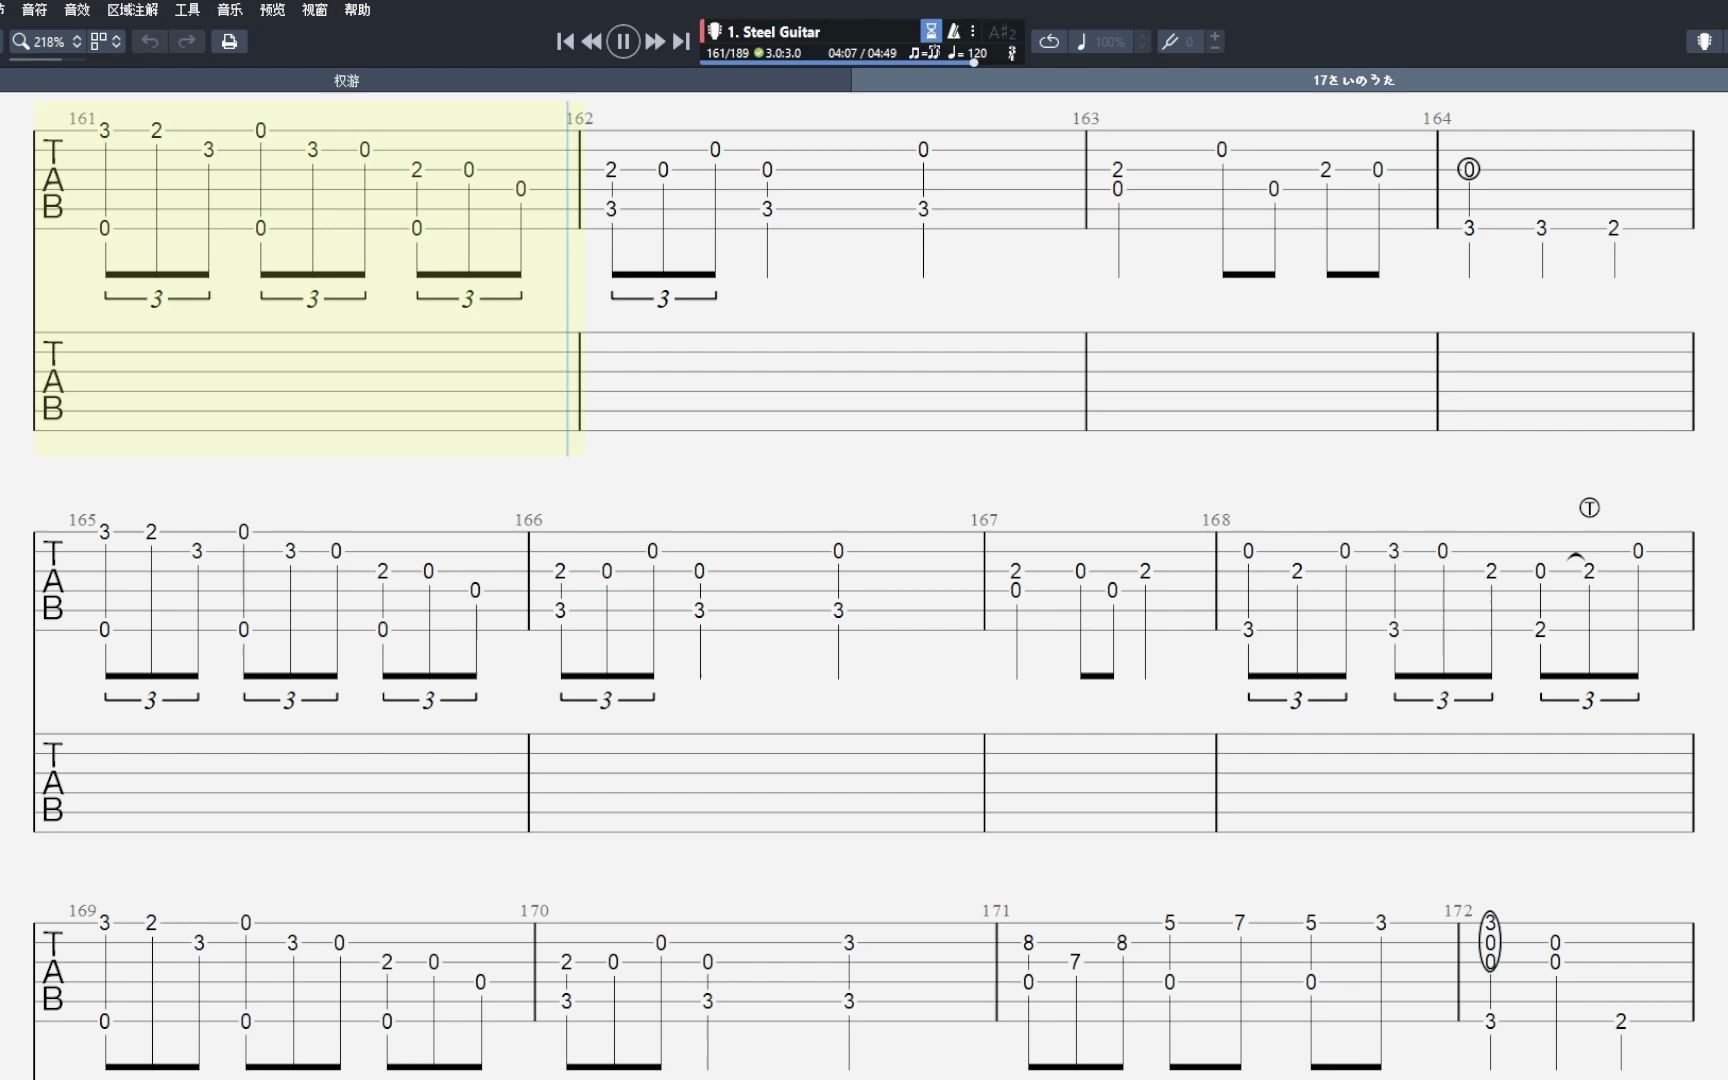The width and height of the screenshot is (1728, 1080).
Task: Click bar number 166
Action: (528, 520)
